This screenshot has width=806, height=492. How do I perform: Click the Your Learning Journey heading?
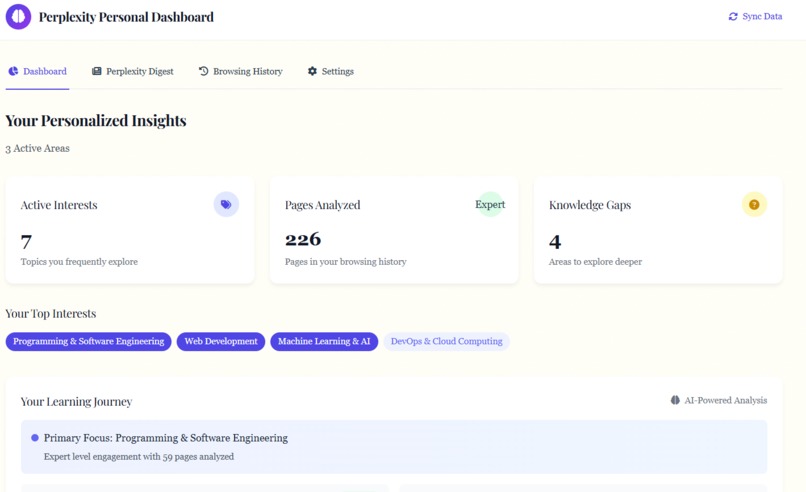[x=77, y=402]
